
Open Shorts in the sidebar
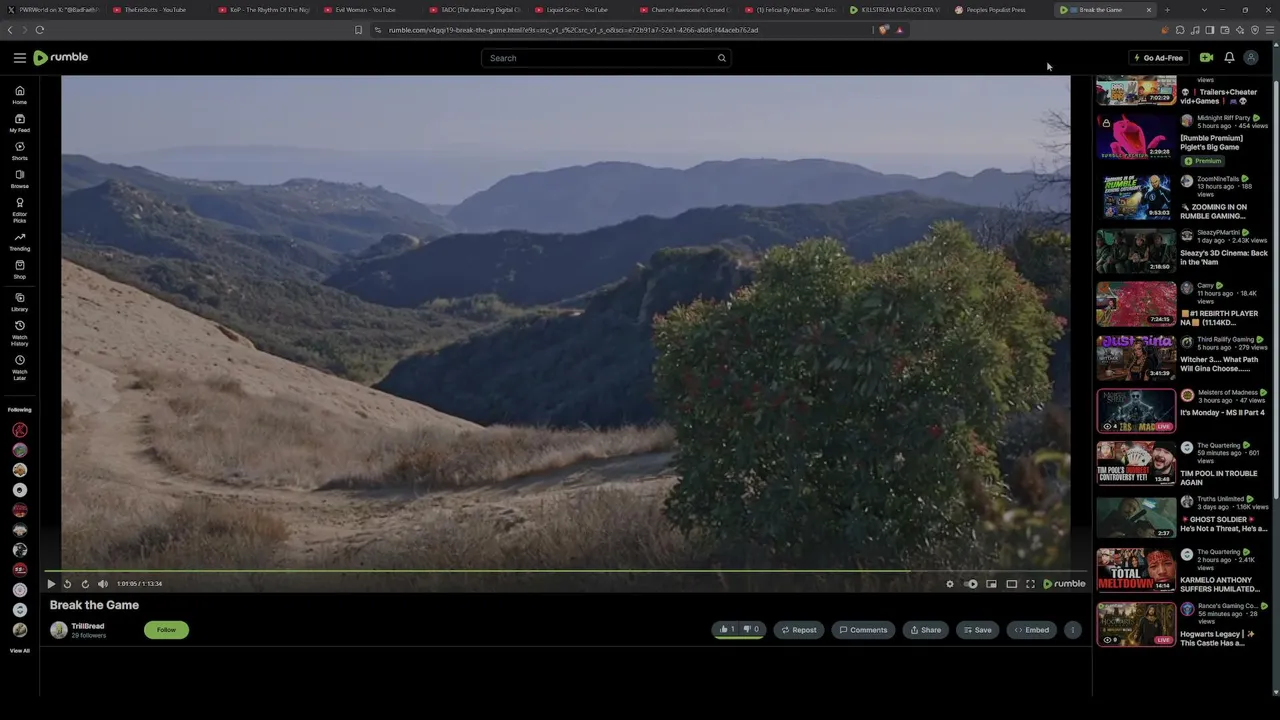19,151
